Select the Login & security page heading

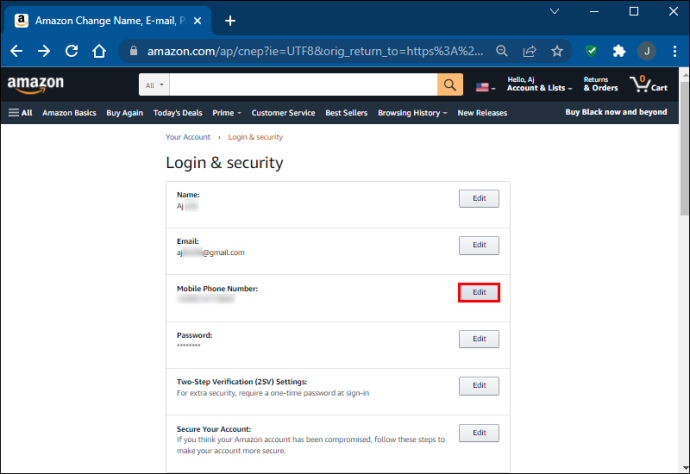pos(224,163)
